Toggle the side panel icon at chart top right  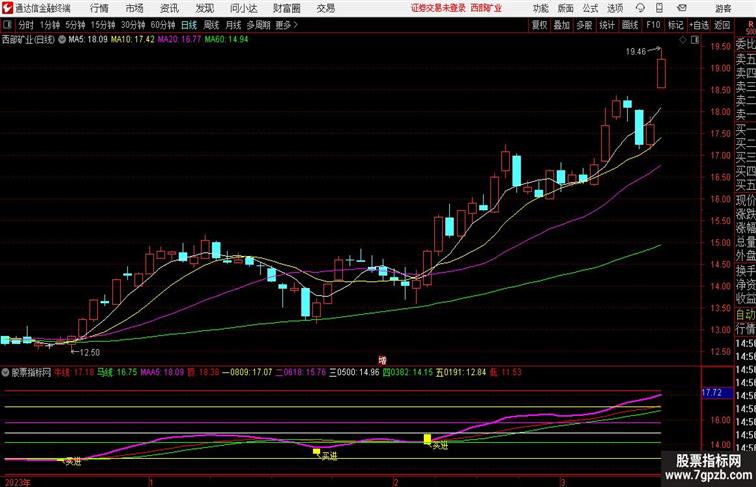point(695,40)
